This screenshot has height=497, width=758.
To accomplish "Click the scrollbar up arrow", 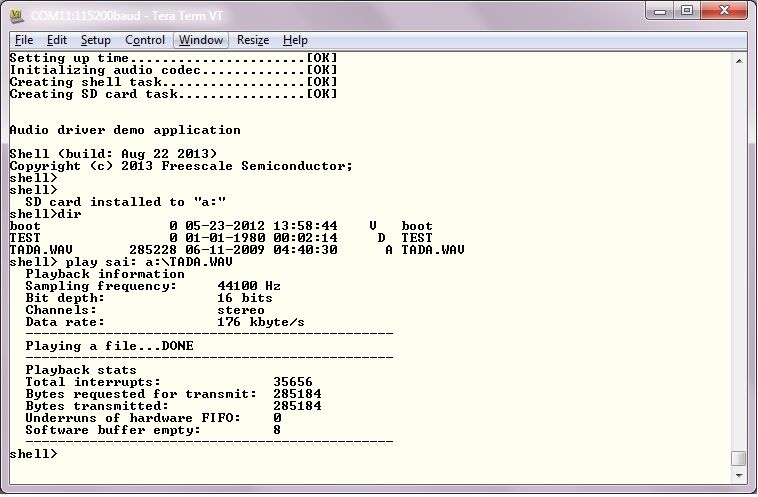I will click(x=739, y=61).
